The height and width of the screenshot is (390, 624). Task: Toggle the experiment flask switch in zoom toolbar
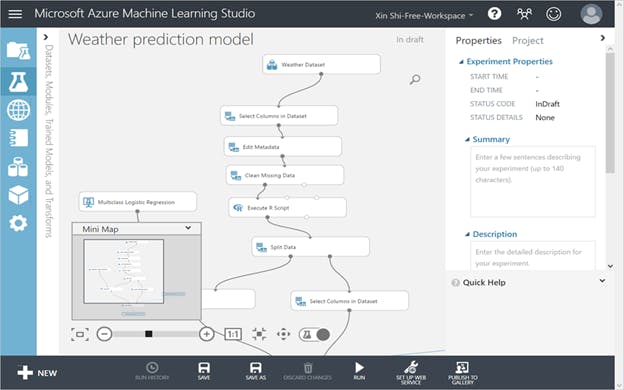(314, 335)
